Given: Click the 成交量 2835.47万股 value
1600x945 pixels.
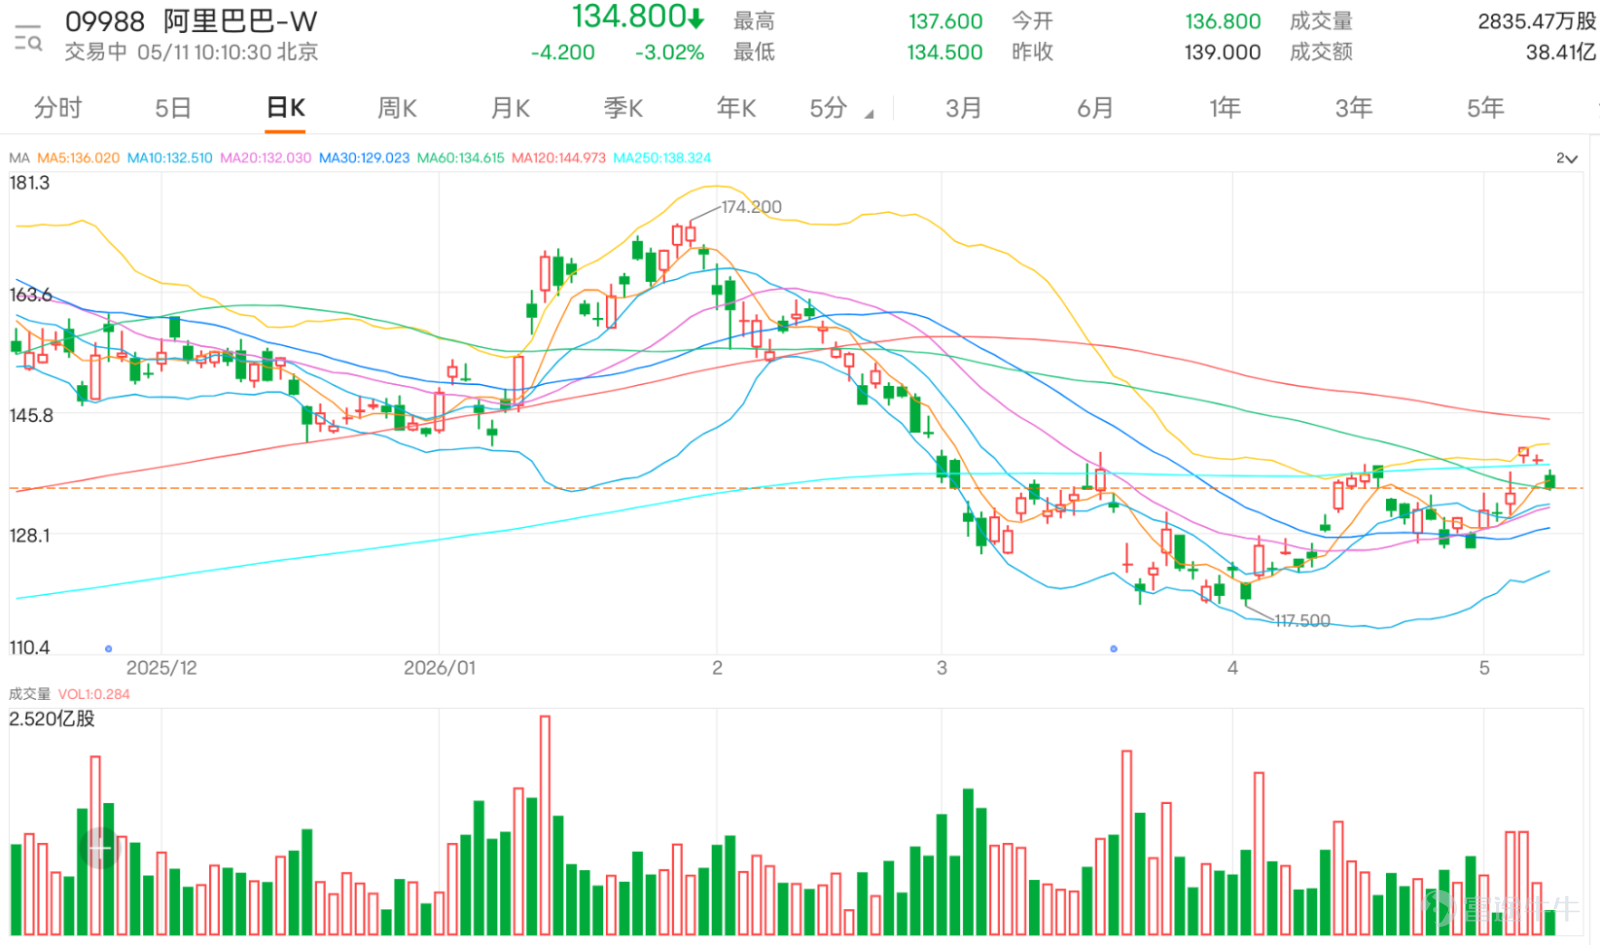Looking at the screenshot, I should (x=1536, y=21).
